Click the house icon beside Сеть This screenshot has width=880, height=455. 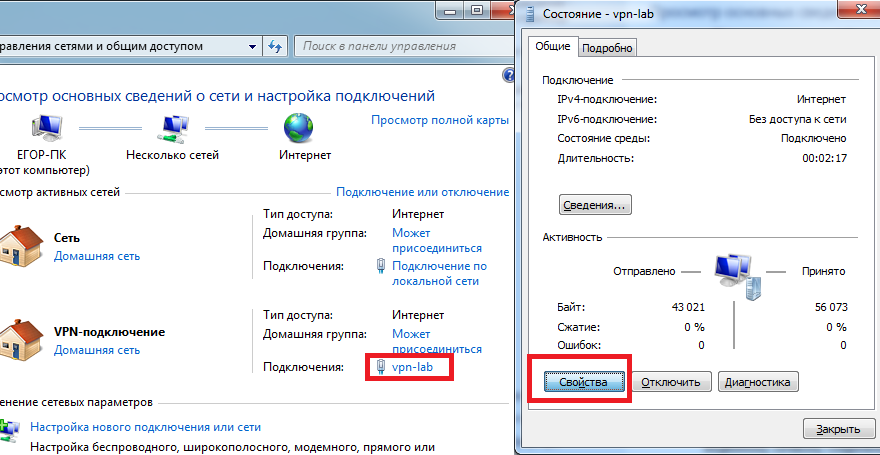(22, 246)
